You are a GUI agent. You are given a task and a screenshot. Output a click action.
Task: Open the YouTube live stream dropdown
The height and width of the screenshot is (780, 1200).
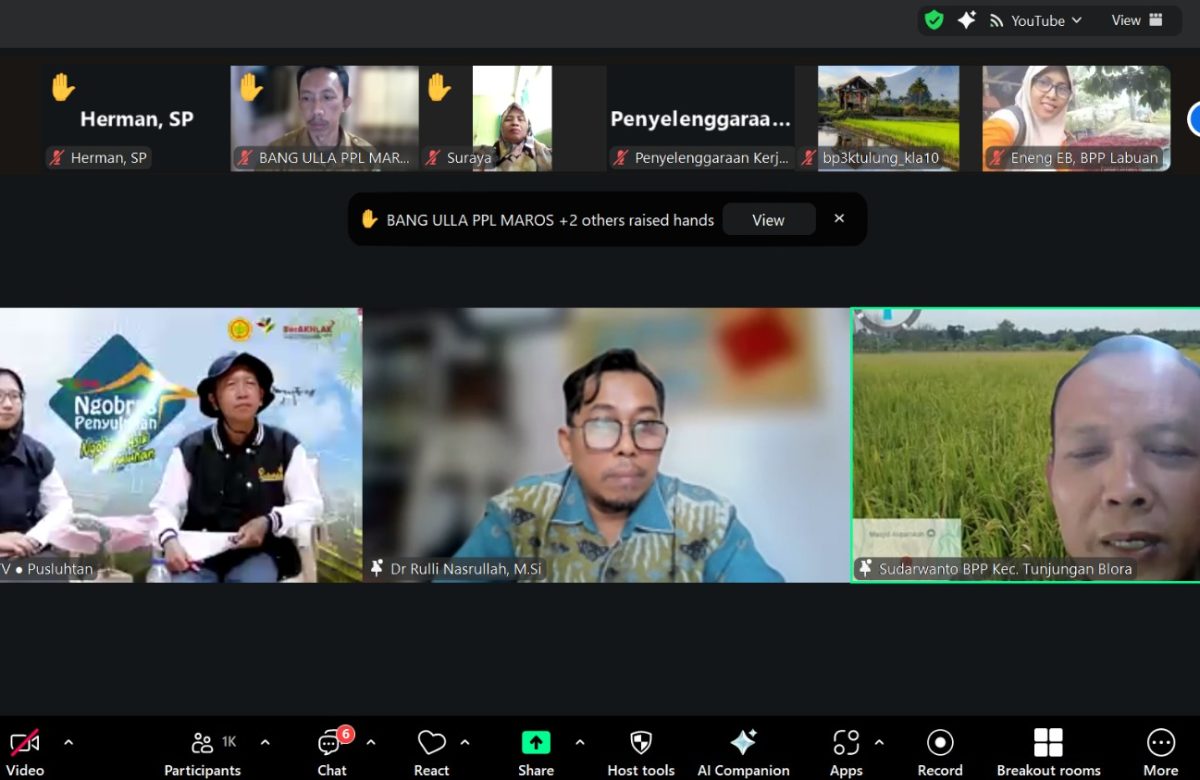pos(1036,20)
